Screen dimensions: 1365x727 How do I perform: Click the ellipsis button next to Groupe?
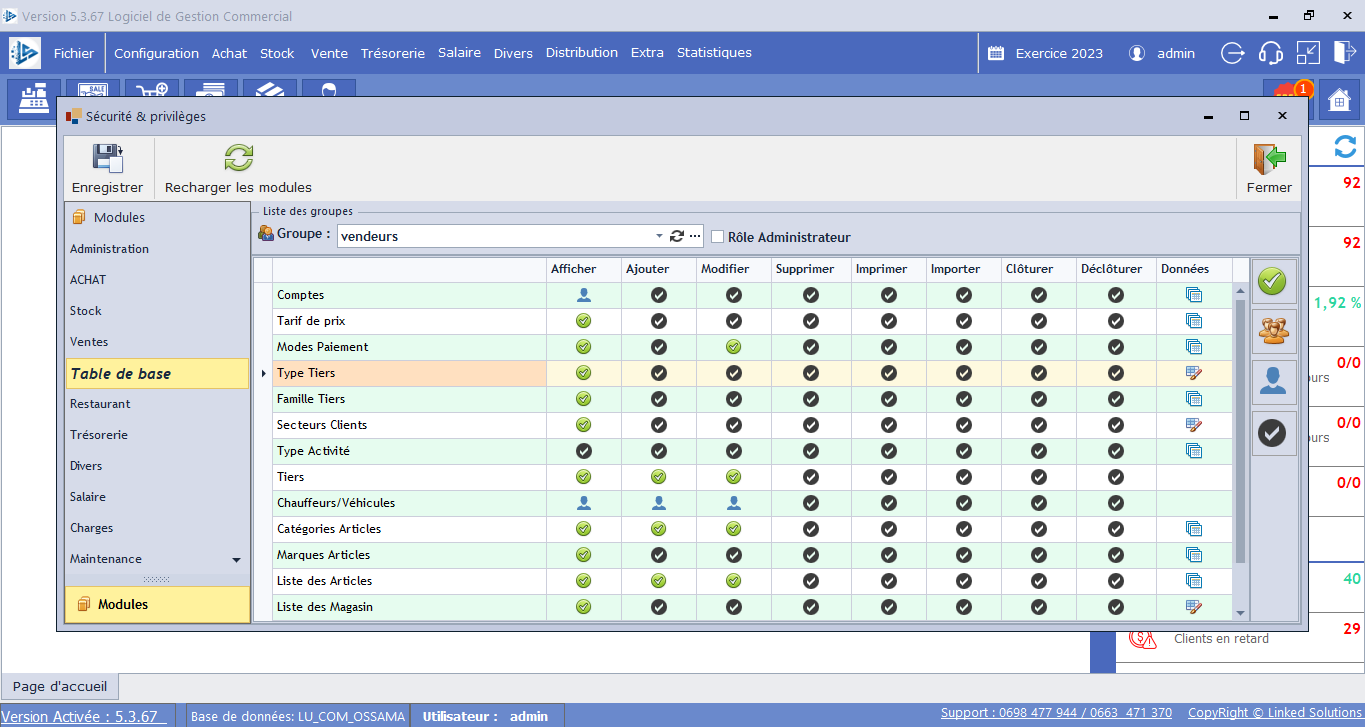click(x=695, y=236)
